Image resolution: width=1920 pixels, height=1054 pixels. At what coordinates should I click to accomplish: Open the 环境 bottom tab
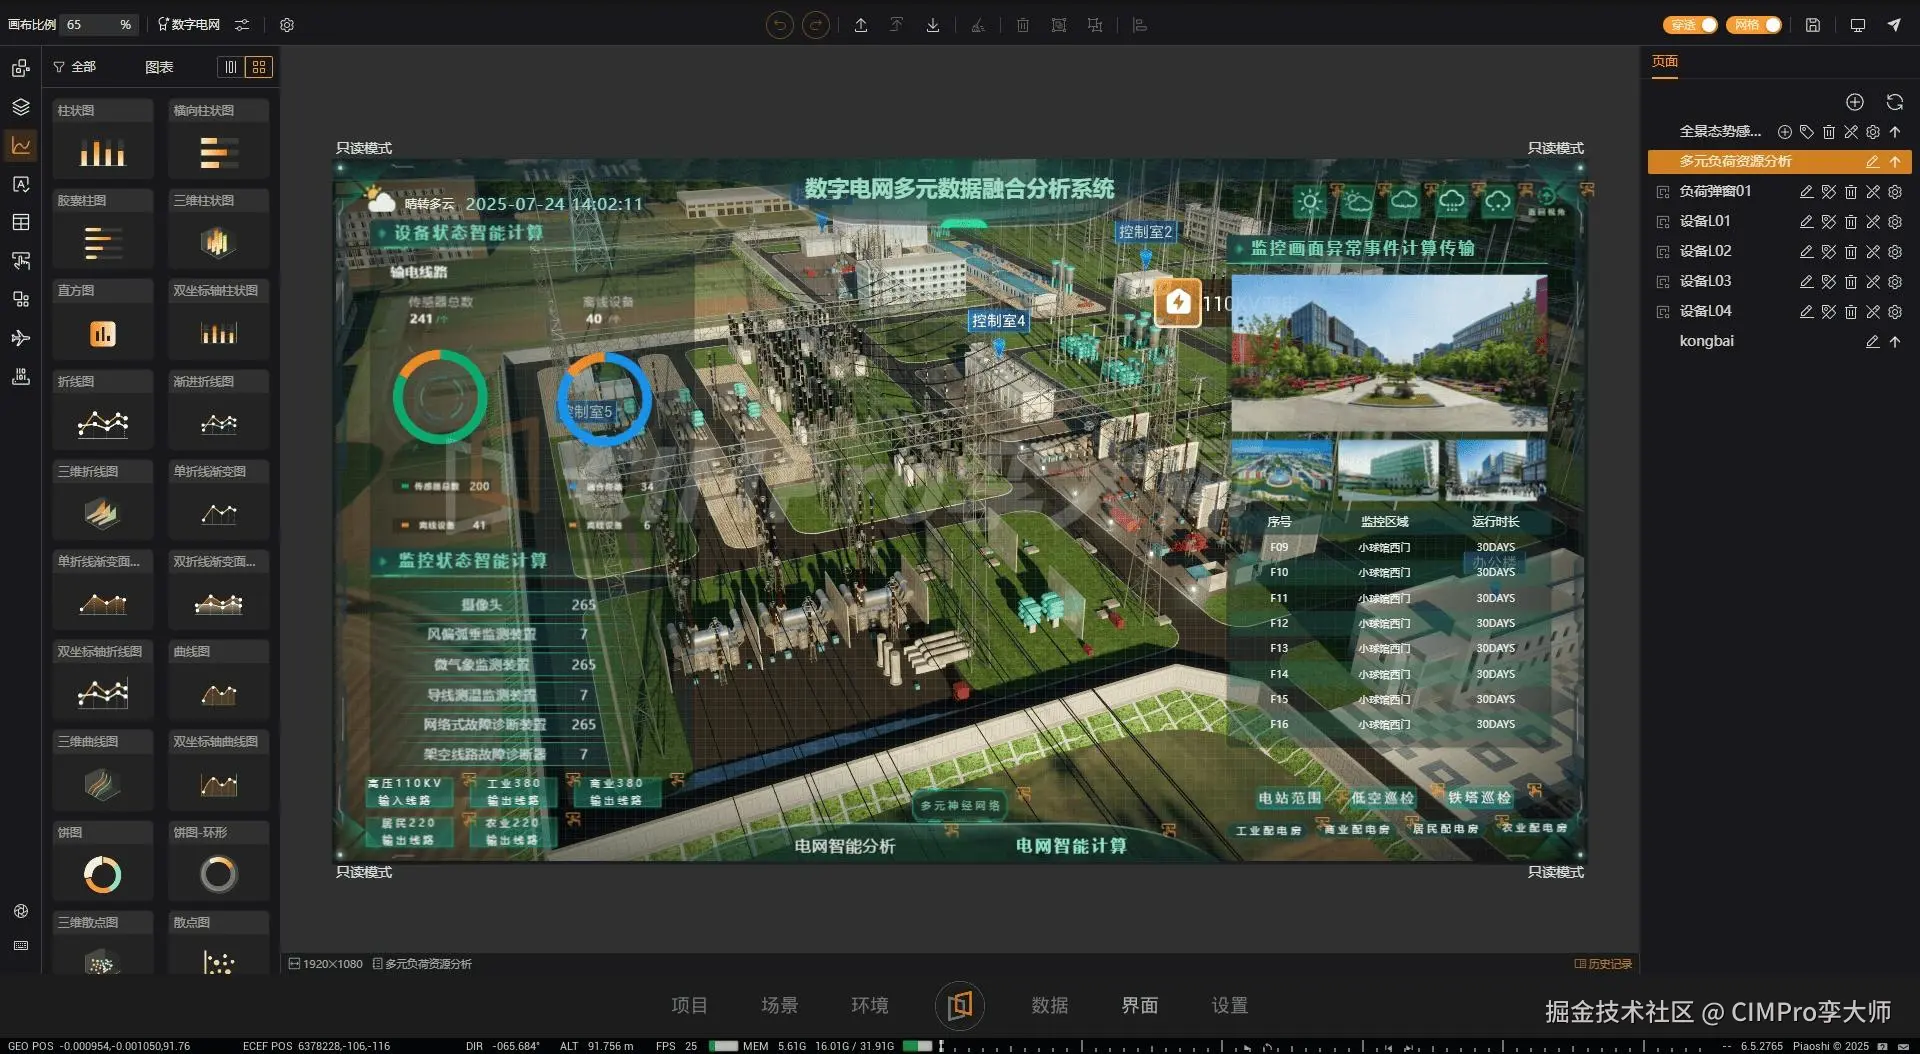click(869, 1005)
